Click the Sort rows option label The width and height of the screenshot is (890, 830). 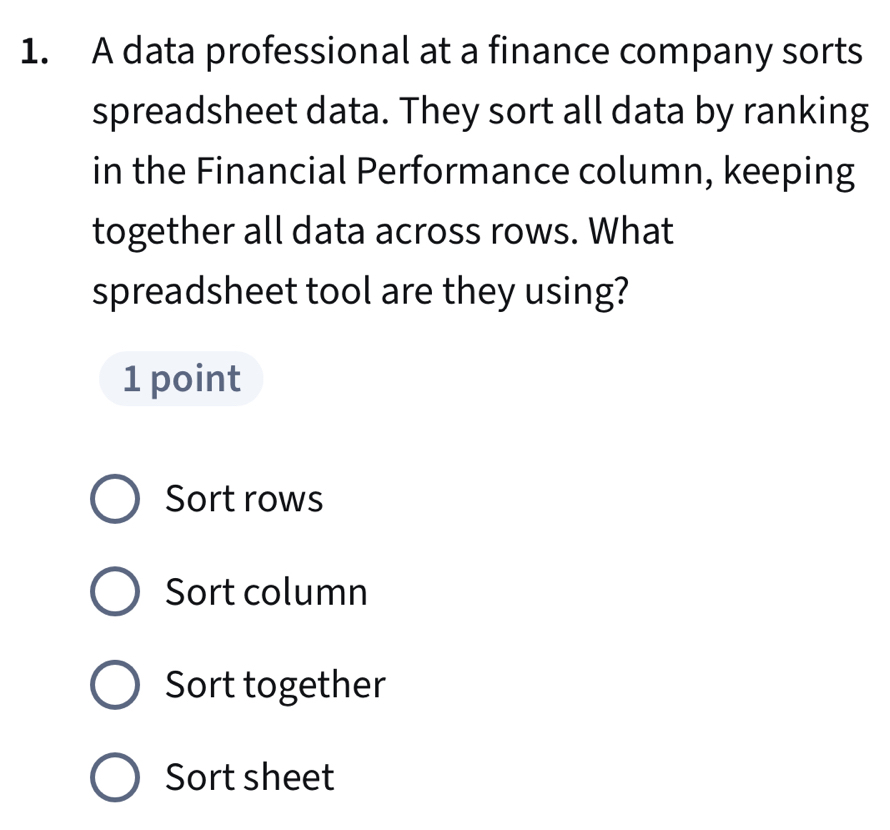pos(244,499)
